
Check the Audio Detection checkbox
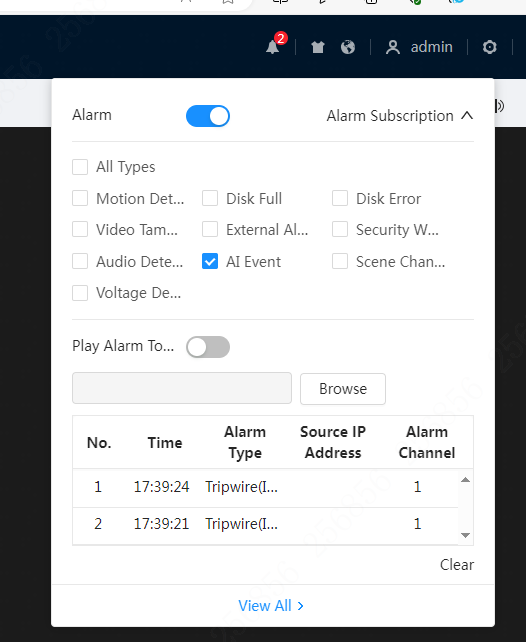(80, 261)
